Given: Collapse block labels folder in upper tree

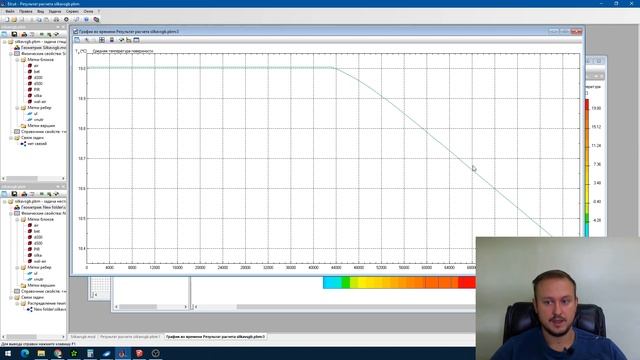Looking at the screenshot, I should 18,60.
